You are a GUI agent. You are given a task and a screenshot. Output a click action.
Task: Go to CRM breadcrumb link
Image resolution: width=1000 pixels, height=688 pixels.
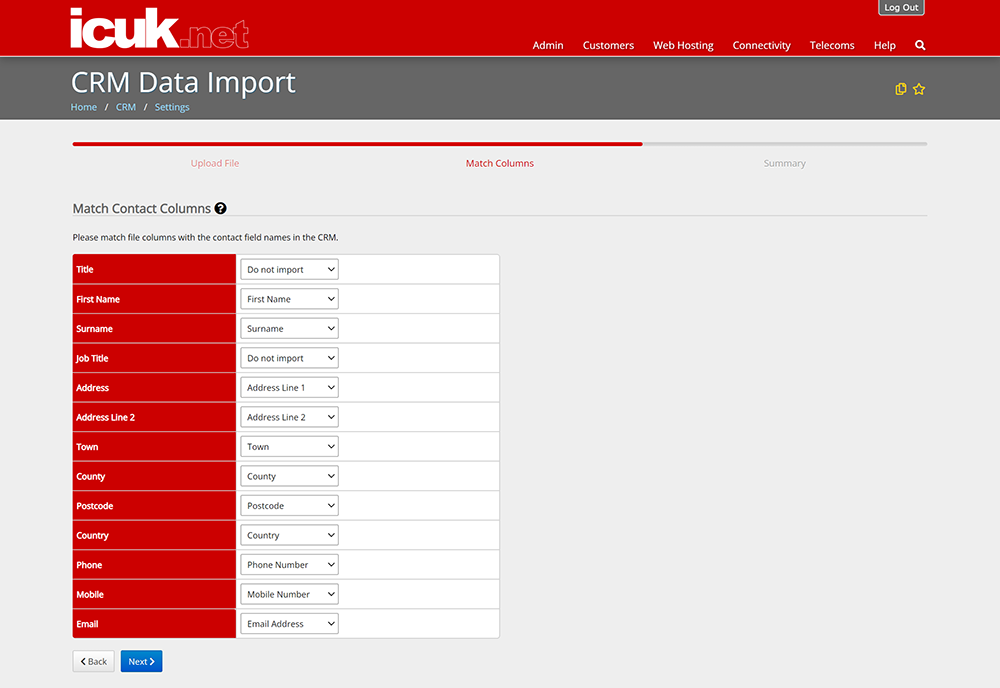pos(126,107)
